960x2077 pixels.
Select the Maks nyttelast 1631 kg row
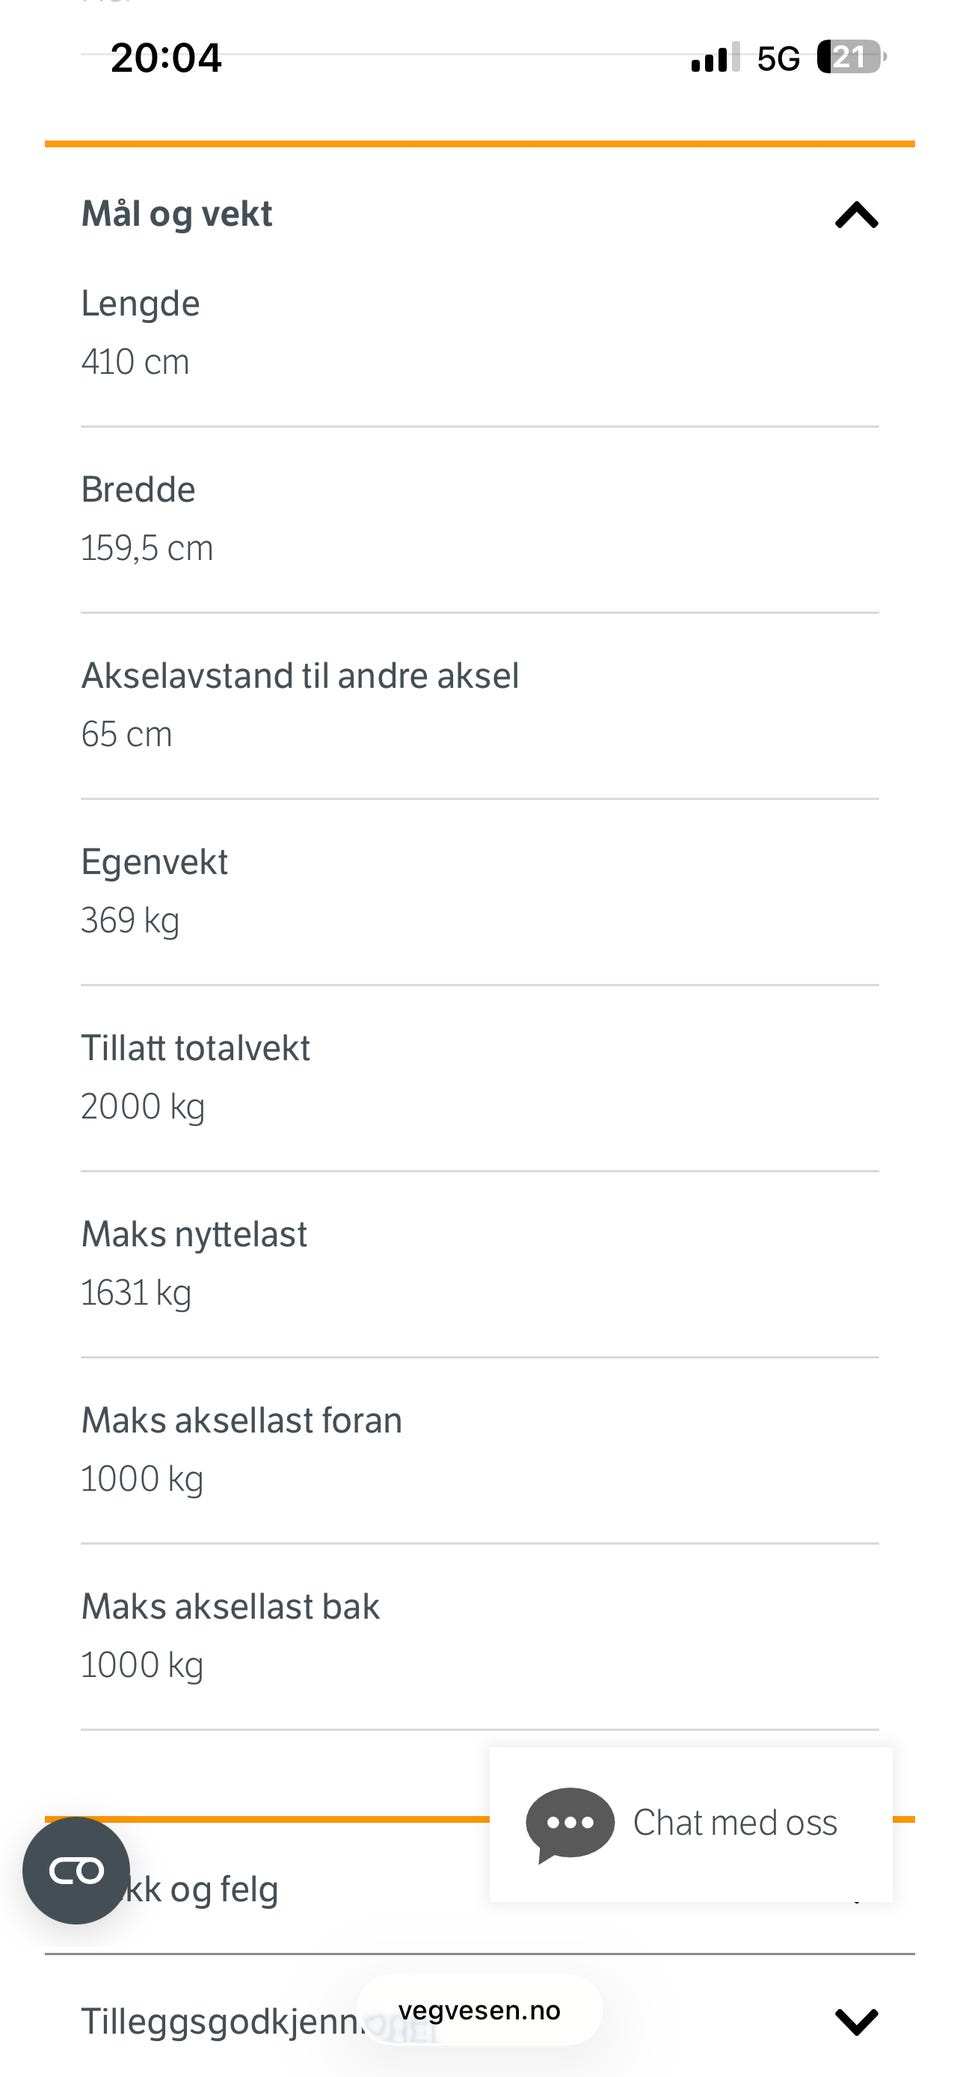[x=480, y=1263]
